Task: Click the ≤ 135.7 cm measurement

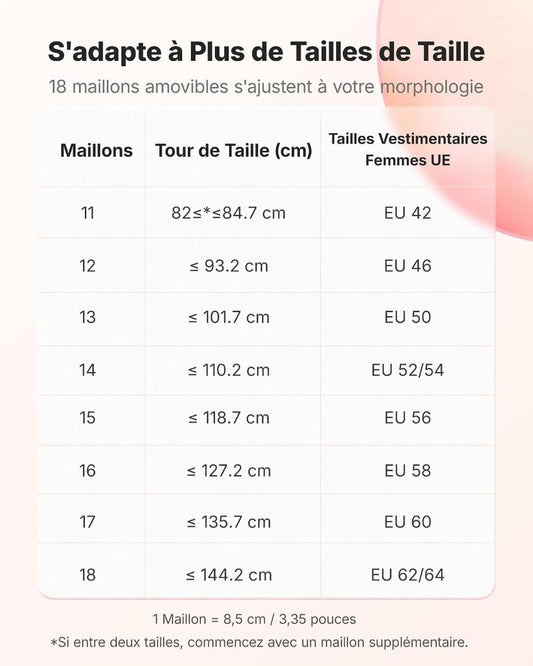Action: (x=228, y=522)
